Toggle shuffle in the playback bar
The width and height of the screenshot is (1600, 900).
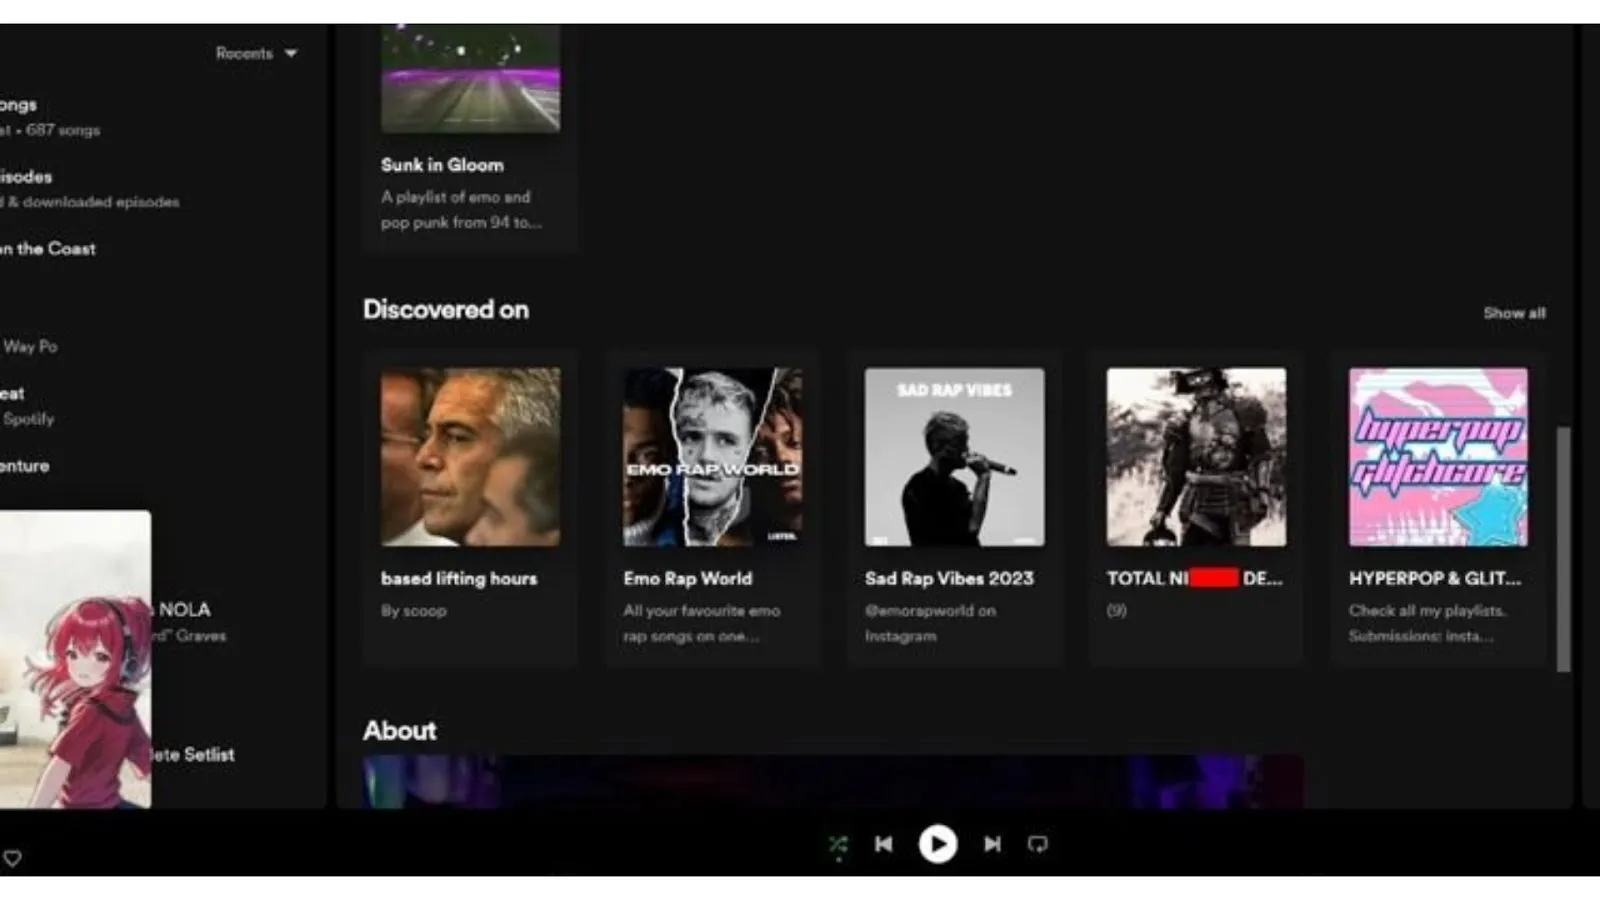pos(838,845)
